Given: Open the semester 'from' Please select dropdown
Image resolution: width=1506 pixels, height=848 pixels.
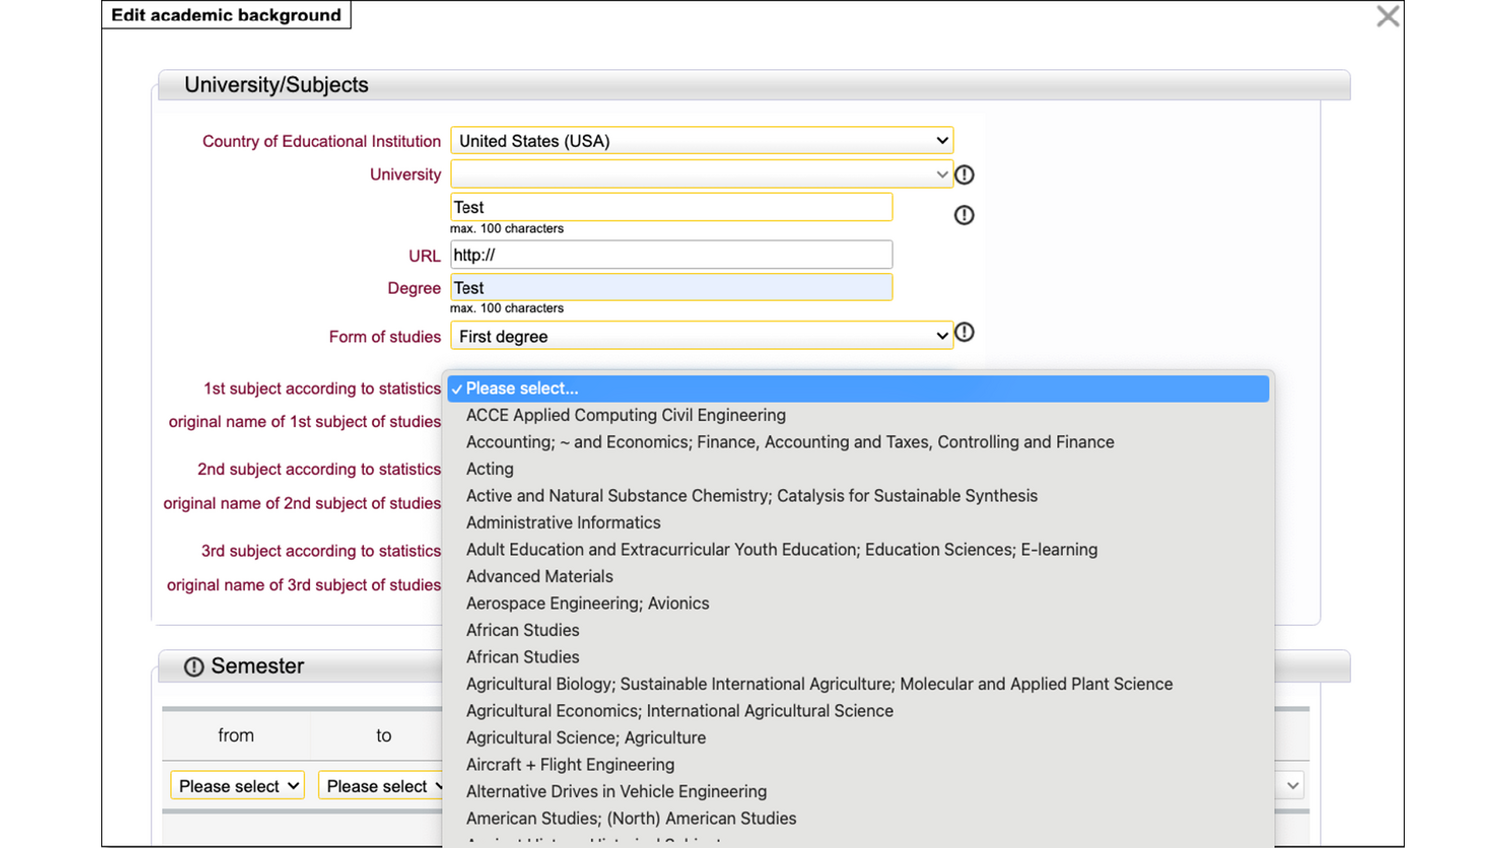Looking at the screenshot, I should coord(238,786).
